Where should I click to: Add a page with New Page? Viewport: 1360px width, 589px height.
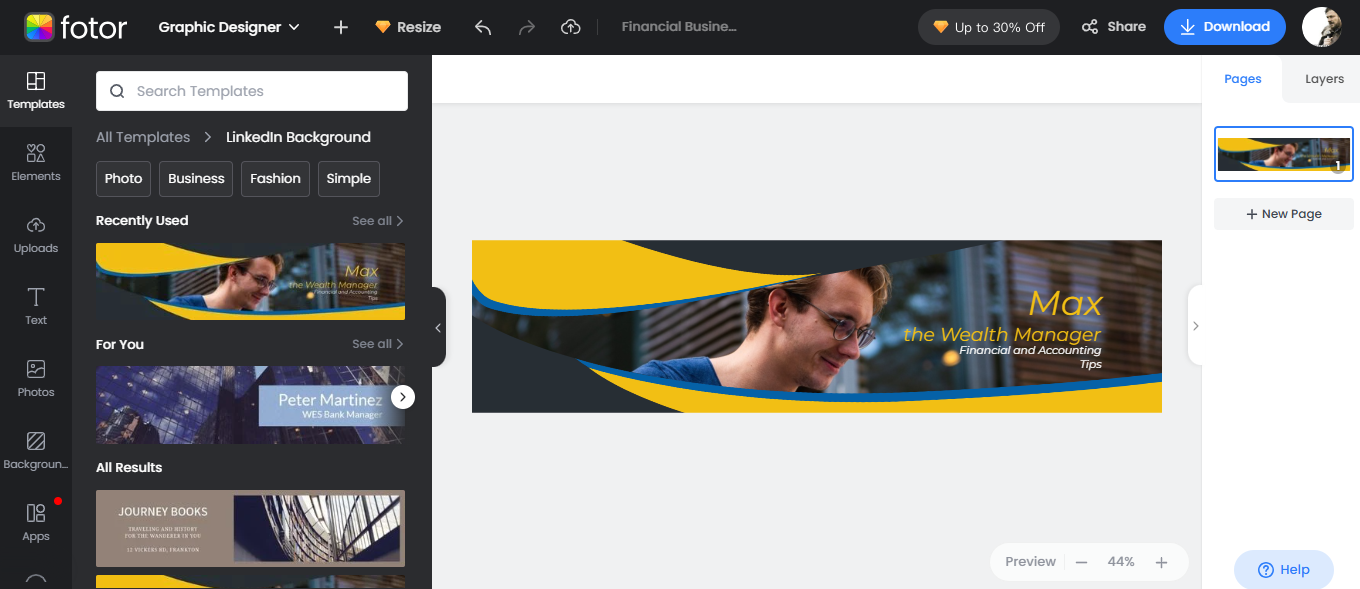click(1284, 214)
